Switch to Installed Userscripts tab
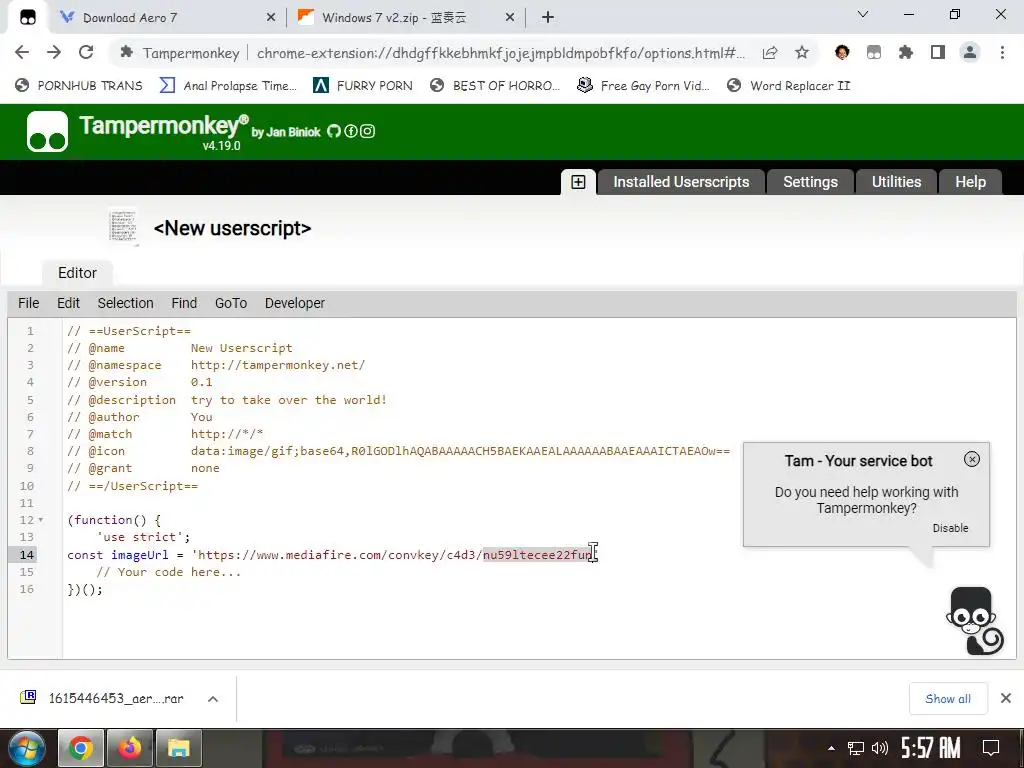Viewport: 1024px width, 768px height. coord(681,182)
